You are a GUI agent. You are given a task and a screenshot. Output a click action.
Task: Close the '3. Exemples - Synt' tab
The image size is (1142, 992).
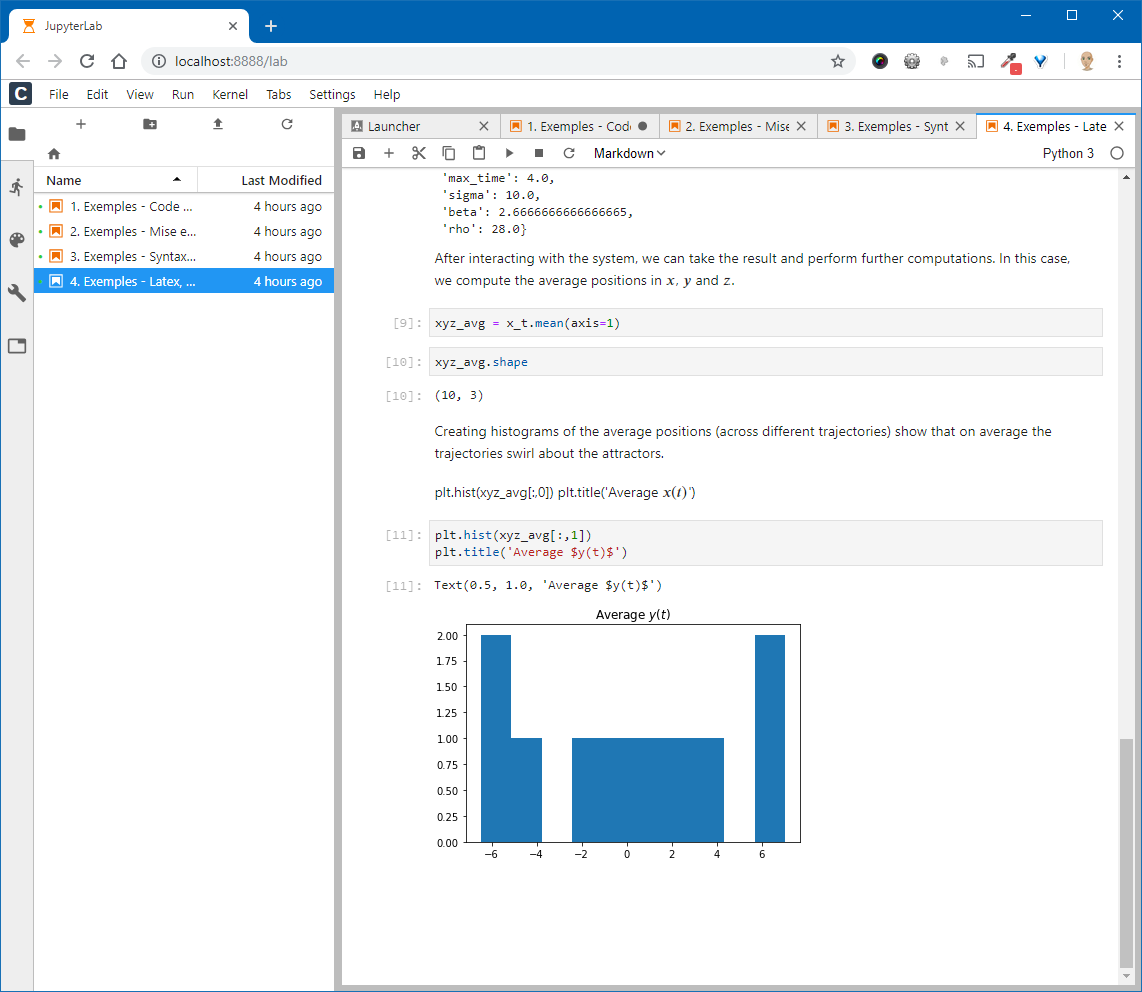coord(960,126)
